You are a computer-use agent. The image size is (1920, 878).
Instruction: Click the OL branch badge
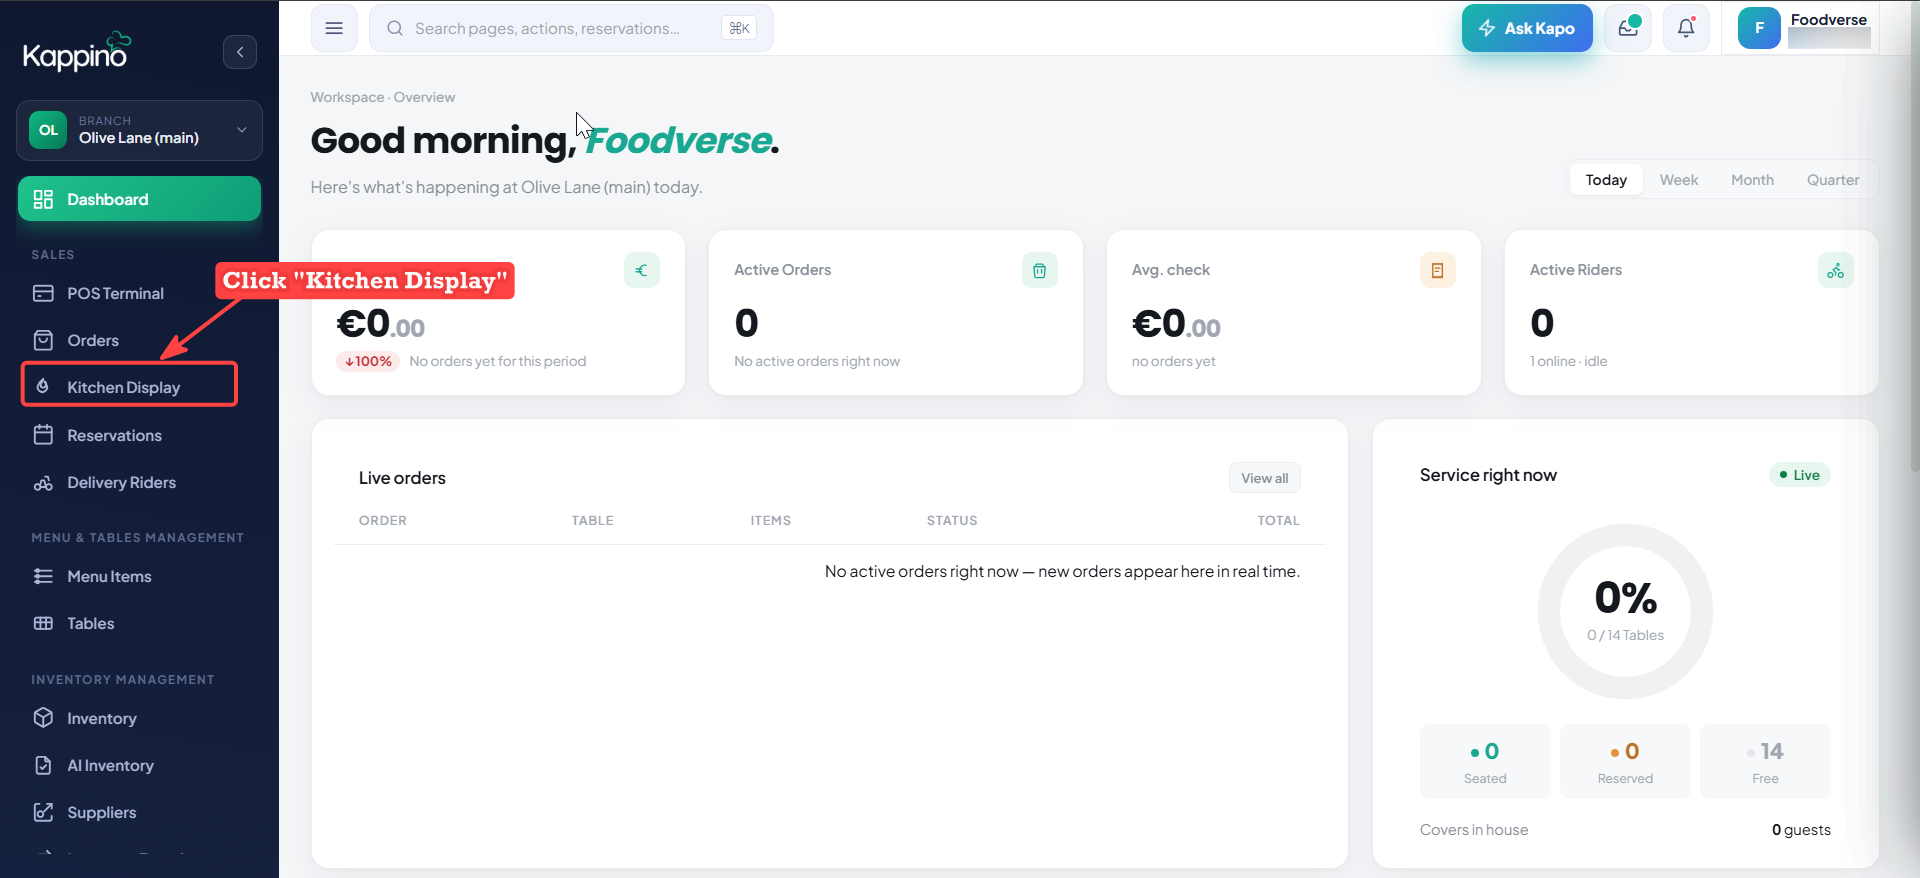(48, 130)
